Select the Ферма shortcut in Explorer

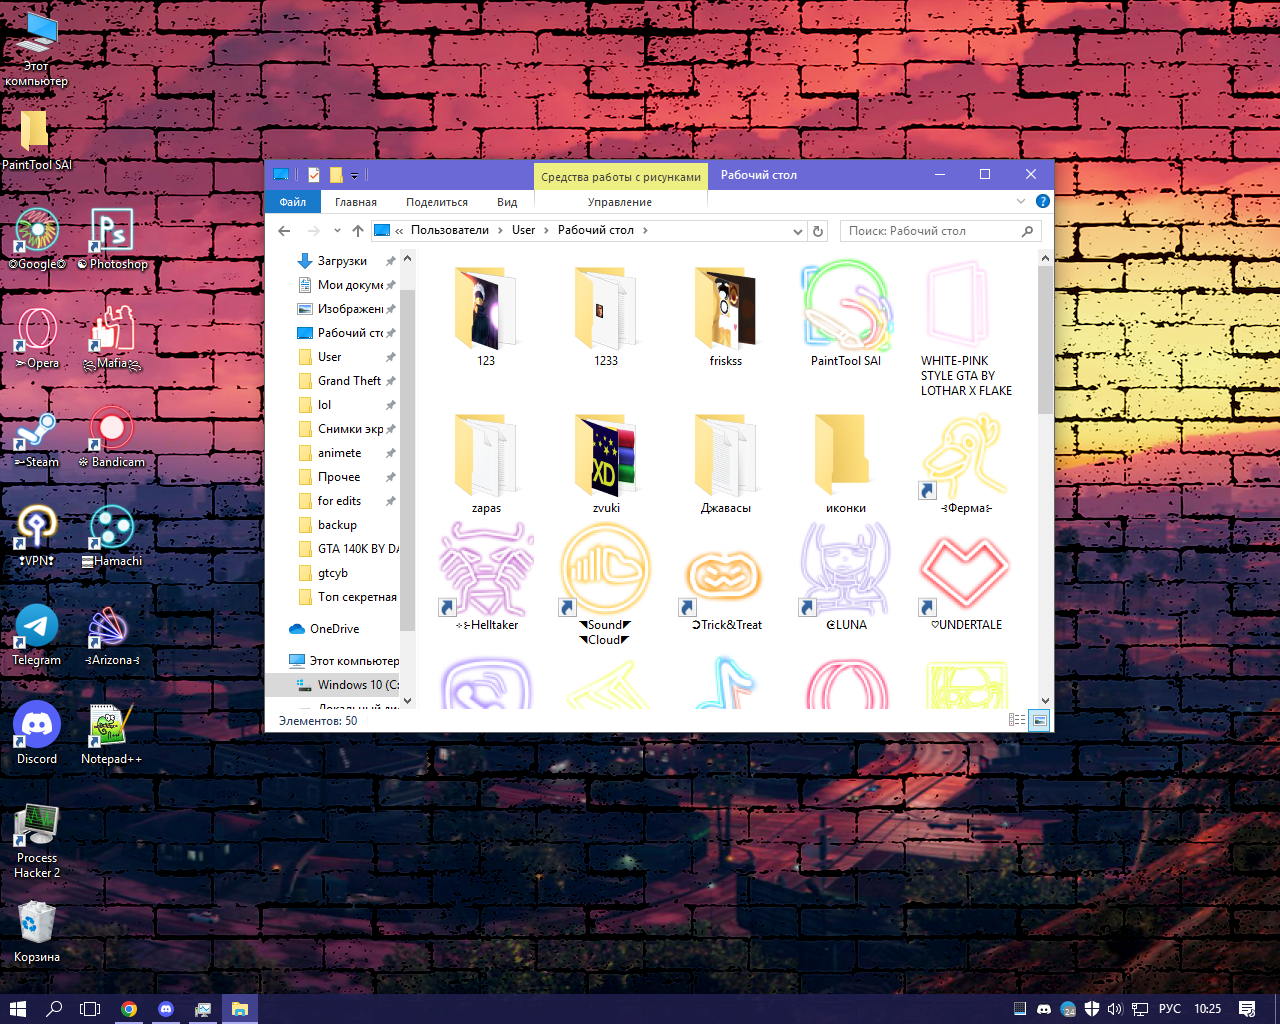pos(966,462)
